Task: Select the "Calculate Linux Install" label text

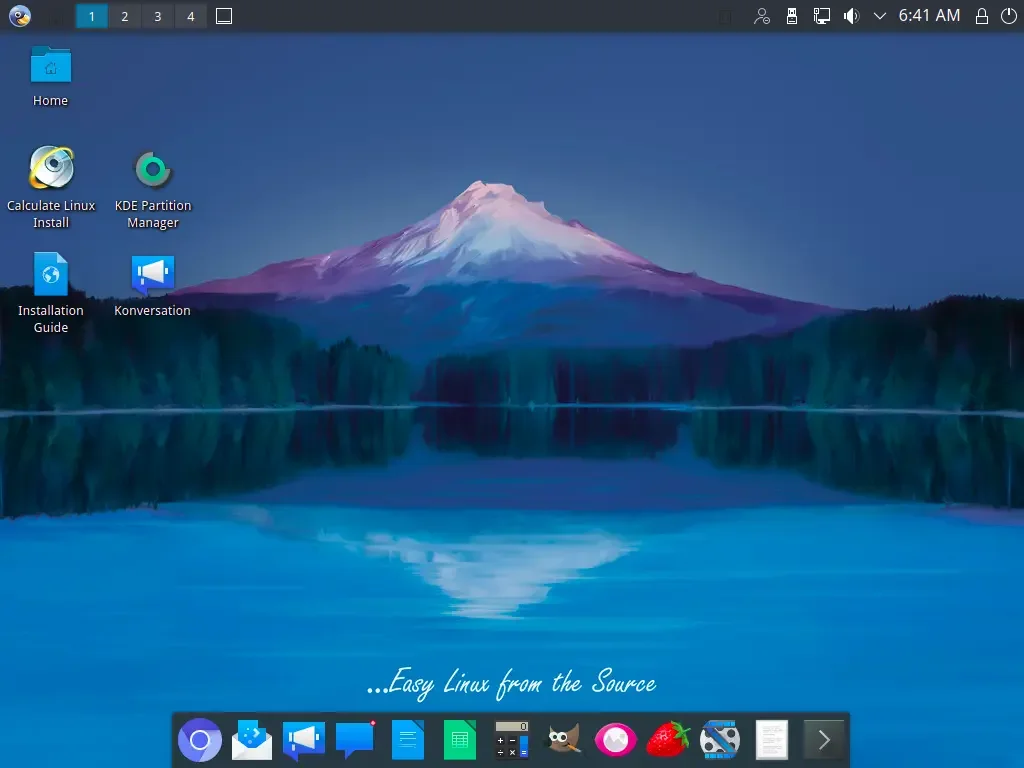Action: 51,214
